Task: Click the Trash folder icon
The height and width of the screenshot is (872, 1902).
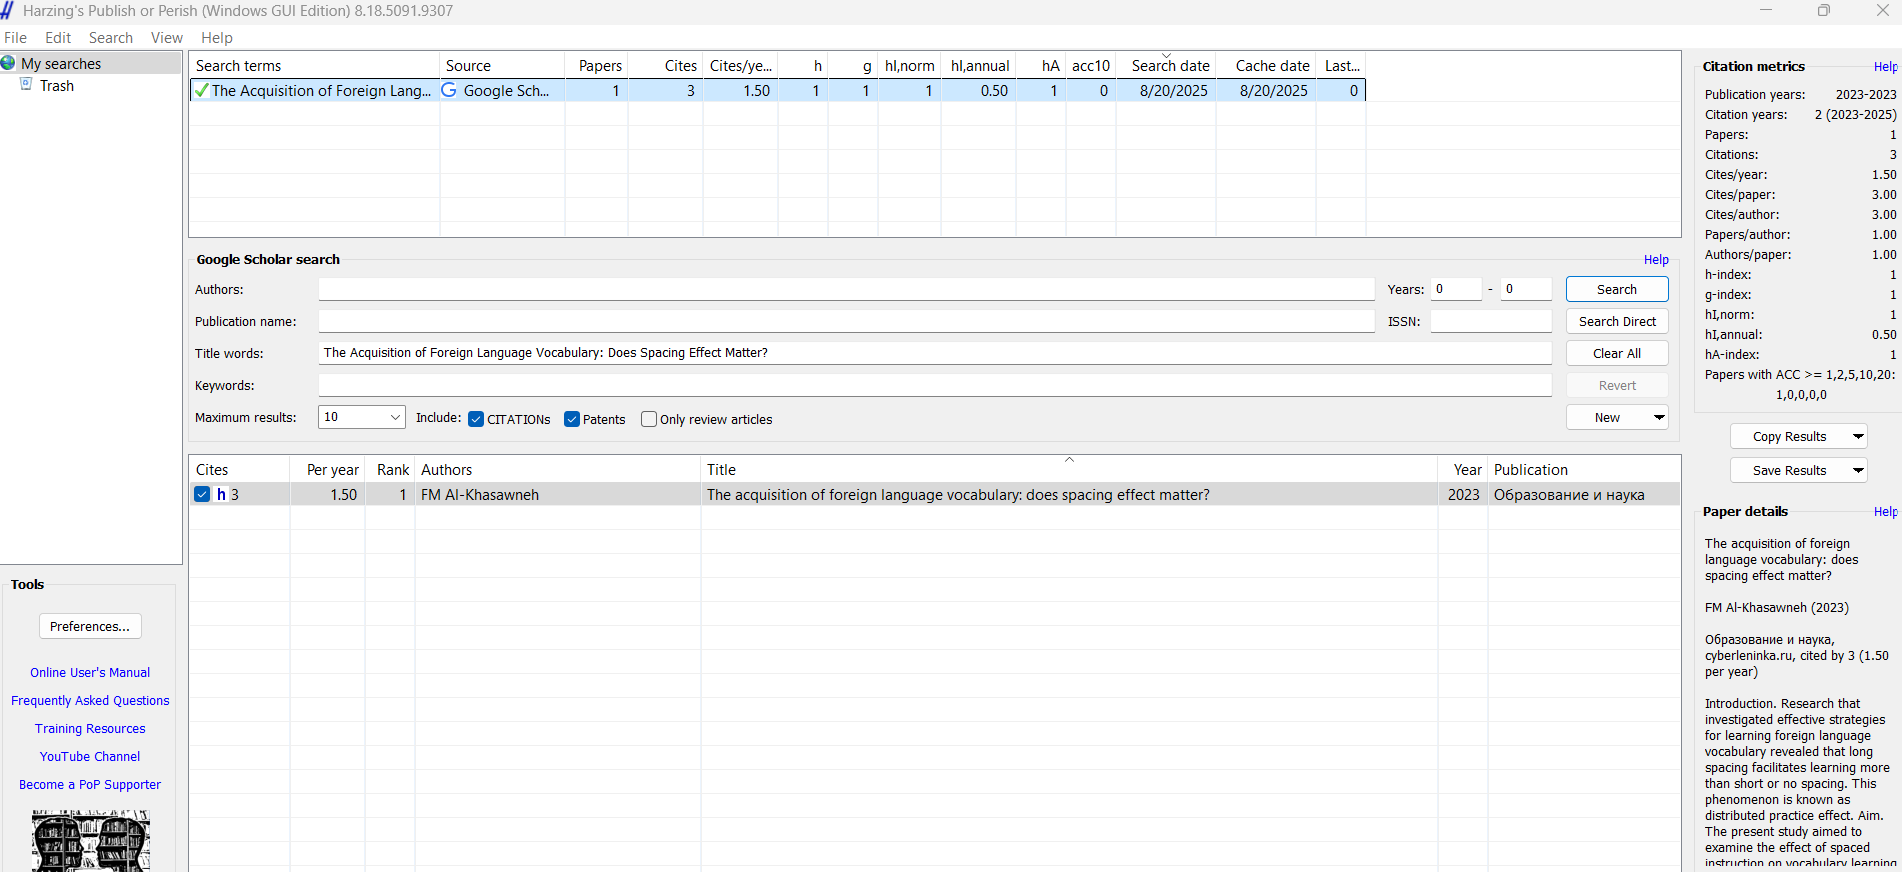Action: tap(27, 85)
